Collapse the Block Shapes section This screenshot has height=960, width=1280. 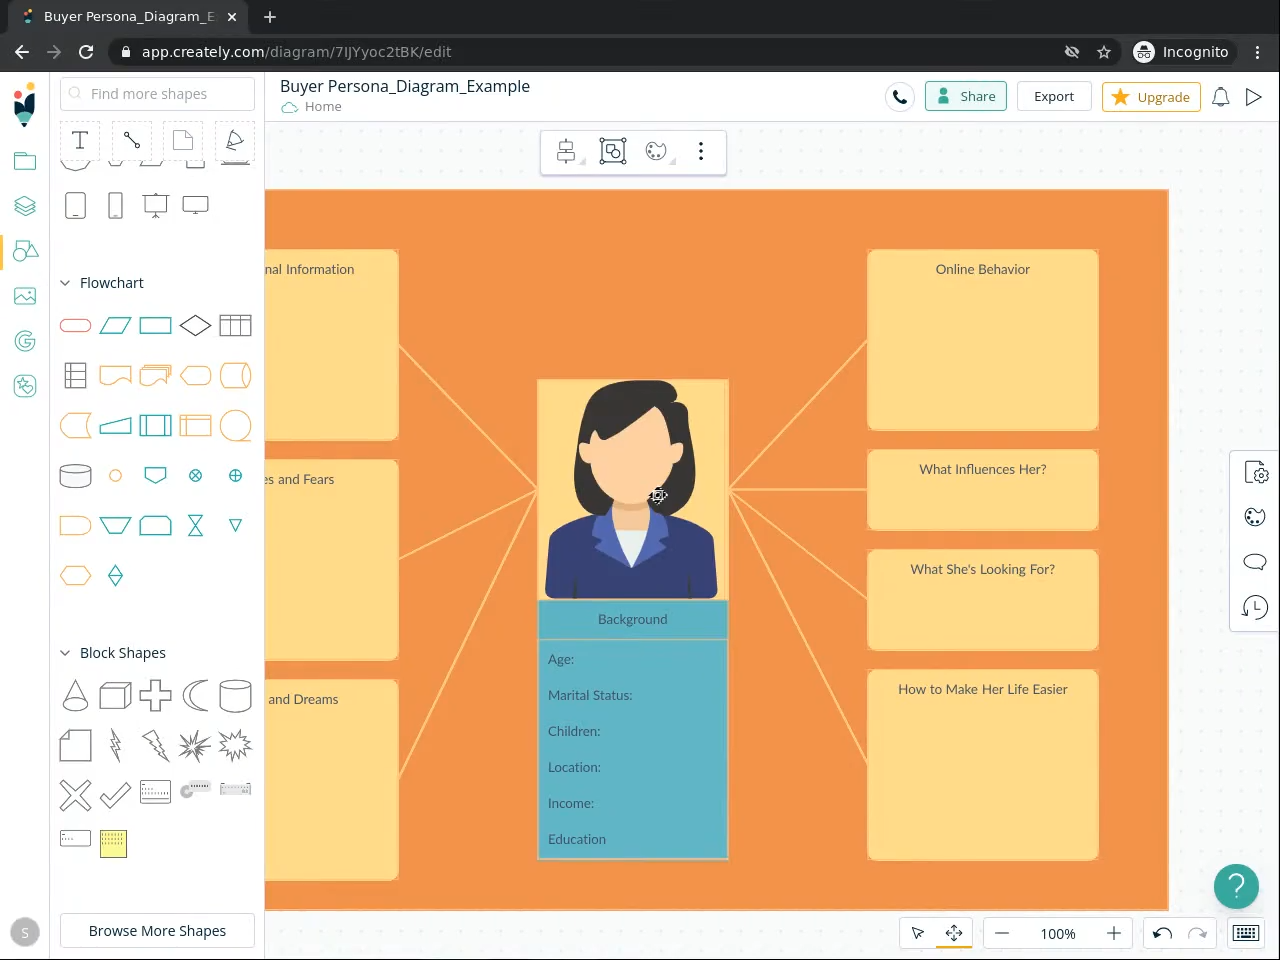tap(66, 653)
